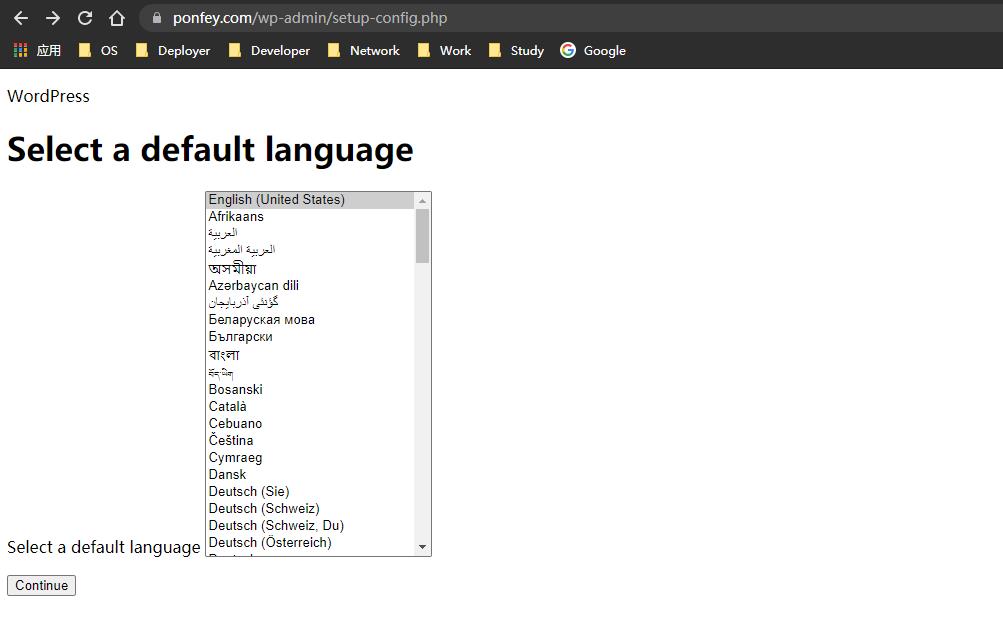The image size is (1003, 620).
Task: Open the OS bookmarks folder
Action: tap(98, 51)
